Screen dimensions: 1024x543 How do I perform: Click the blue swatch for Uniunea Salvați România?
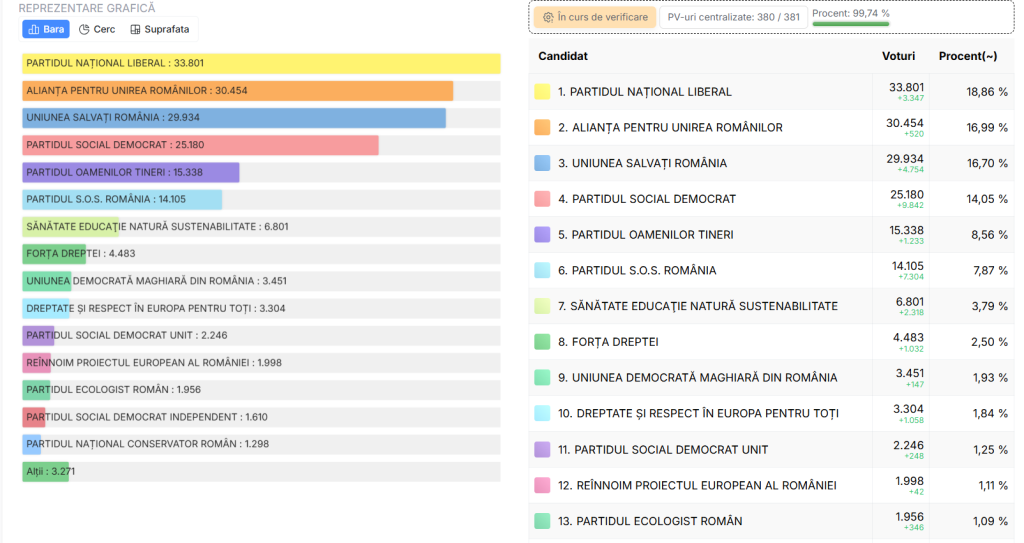pyautogui.click(x=542, y=163)
